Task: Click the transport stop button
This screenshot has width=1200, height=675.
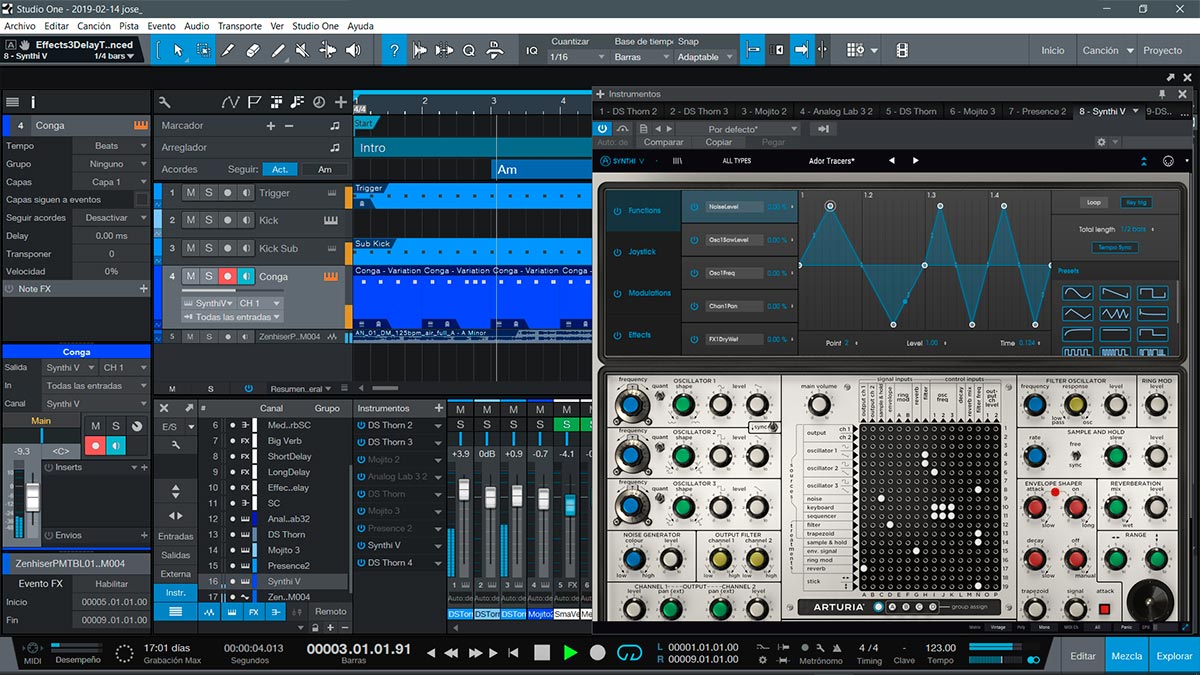Action: [x=542, y=652]
